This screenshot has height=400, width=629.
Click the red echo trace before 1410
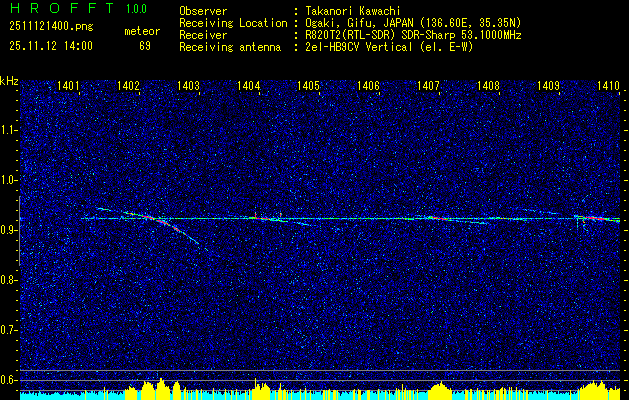click(595, 218)
